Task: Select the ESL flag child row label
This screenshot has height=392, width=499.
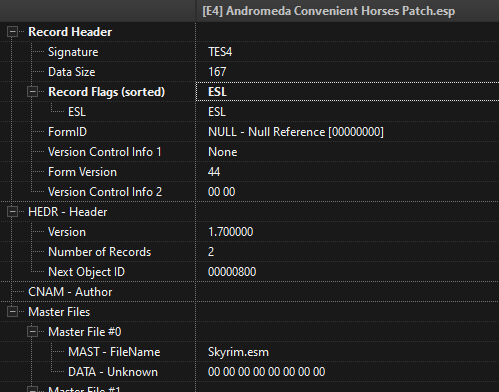Action: [77, 112]
